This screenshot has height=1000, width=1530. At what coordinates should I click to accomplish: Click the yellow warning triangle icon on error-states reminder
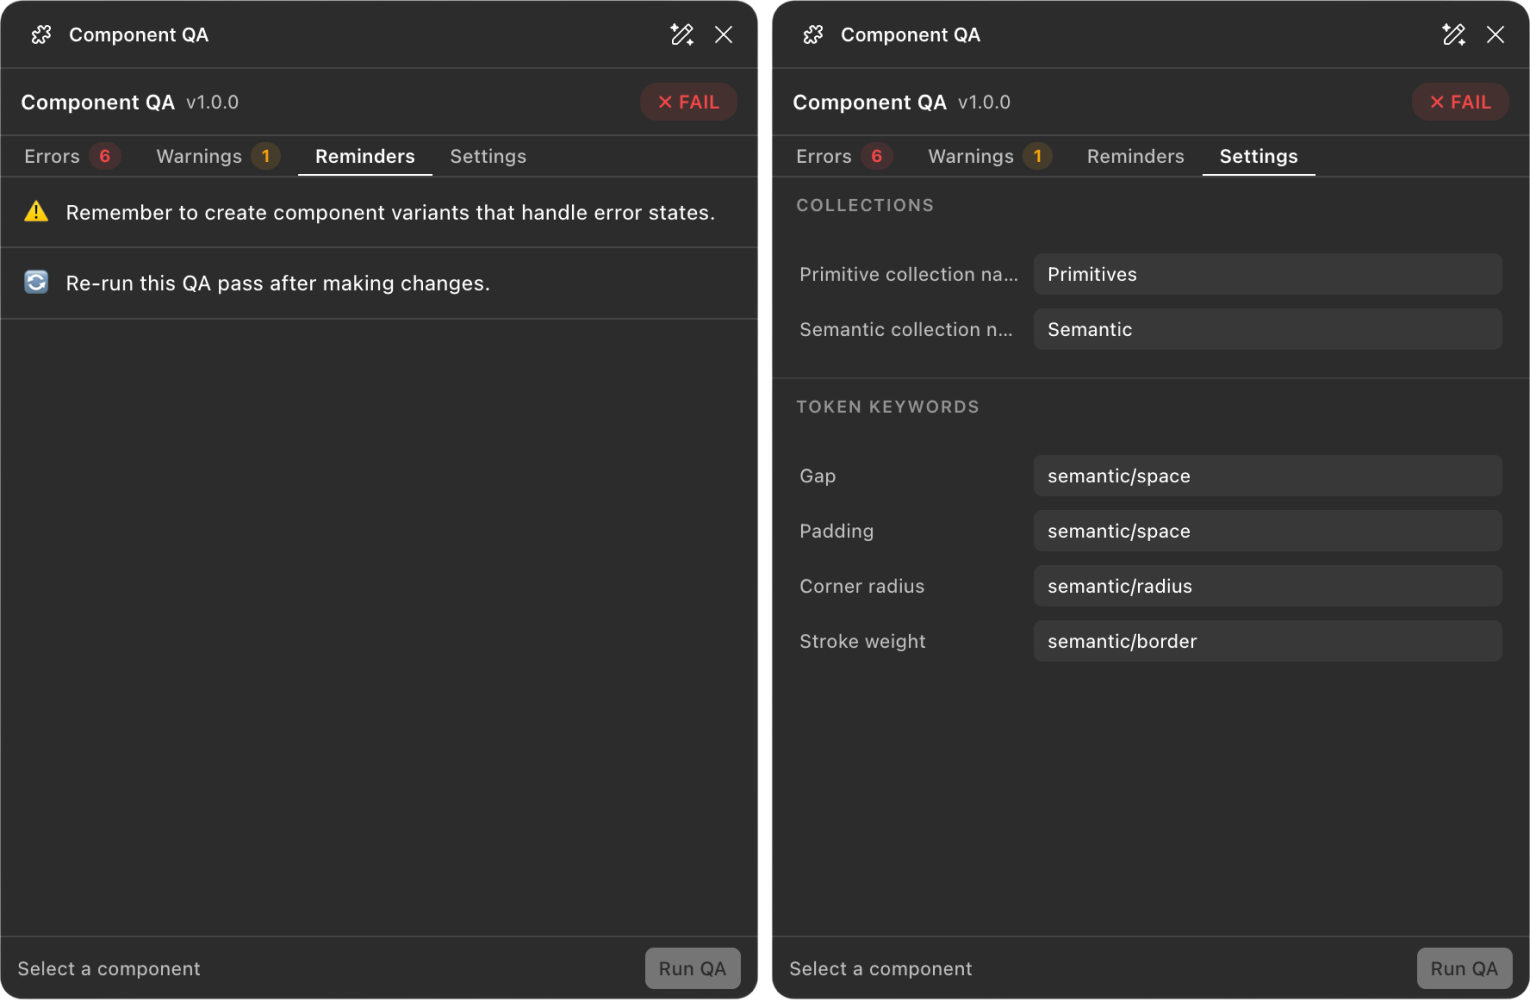coord(36,211)
